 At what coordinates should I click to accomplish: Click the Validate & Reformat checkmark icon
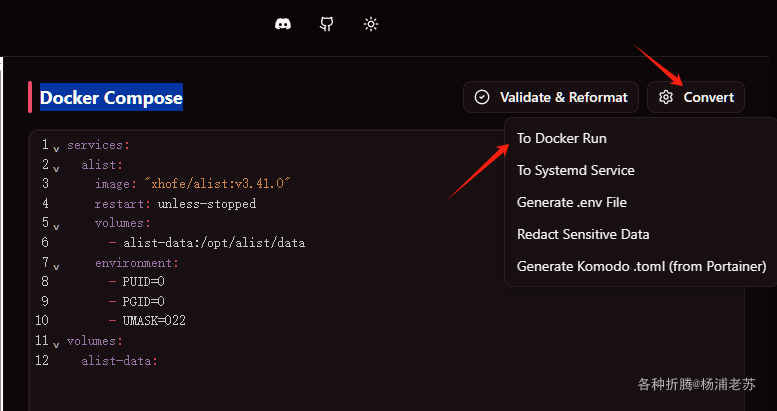pyautogui.click(x=482, y=97)
